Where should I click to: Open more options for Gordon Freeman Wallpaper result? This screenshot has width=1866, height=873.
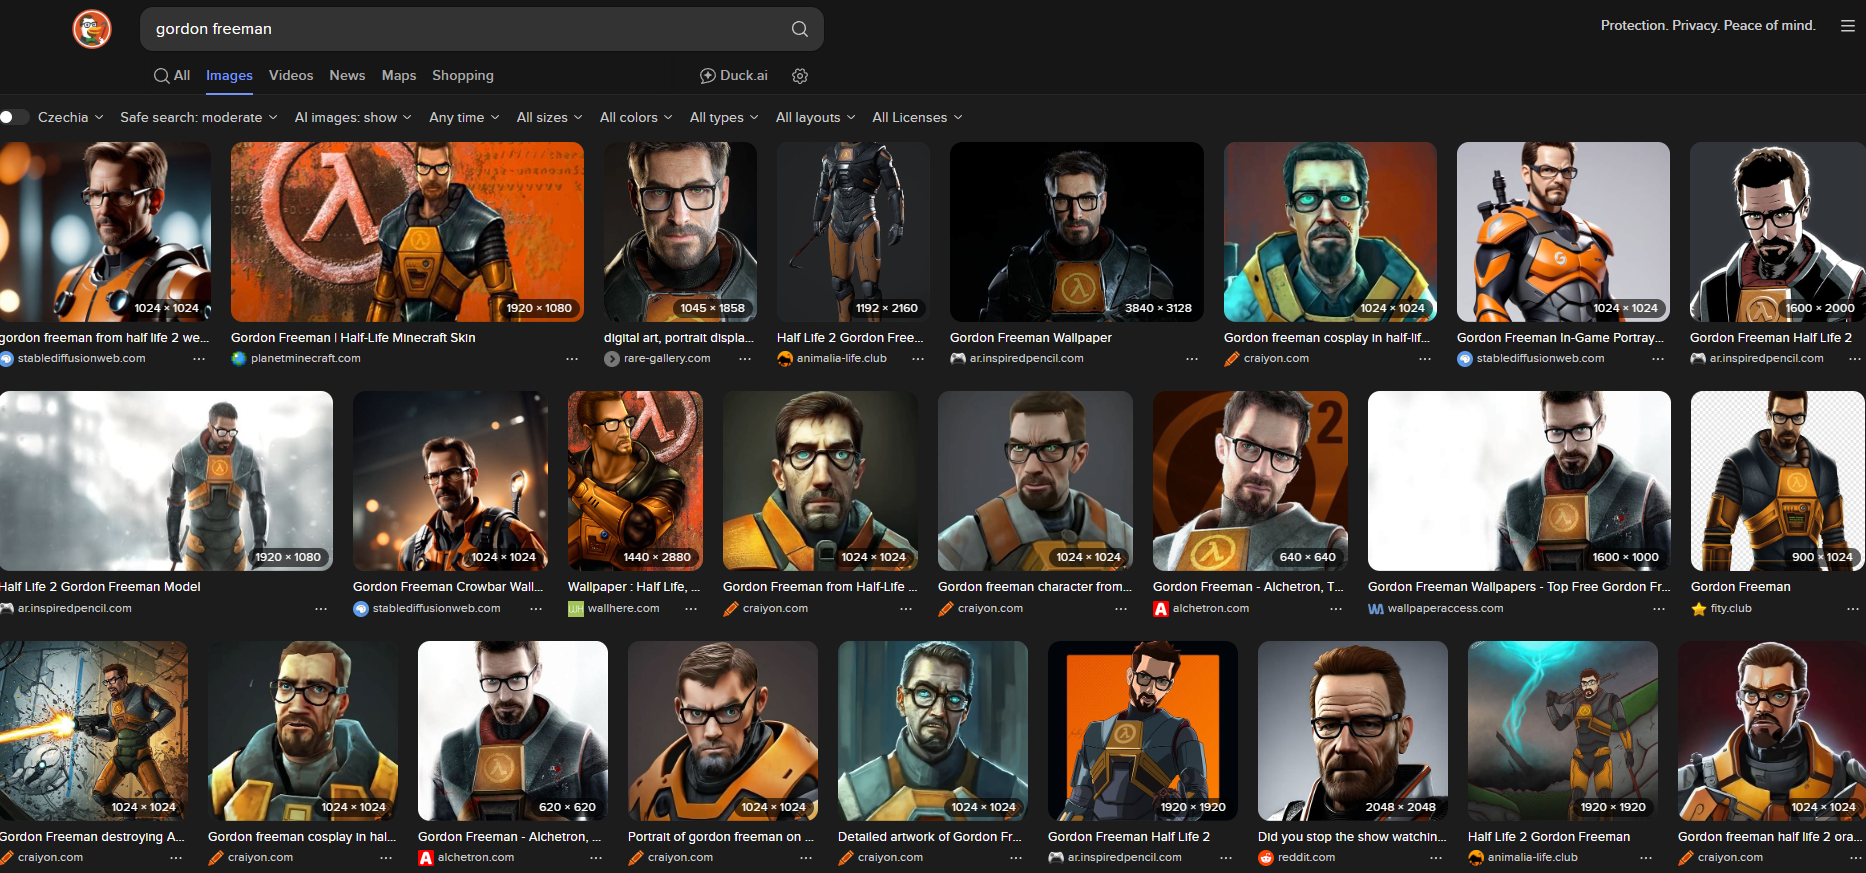1192,359
